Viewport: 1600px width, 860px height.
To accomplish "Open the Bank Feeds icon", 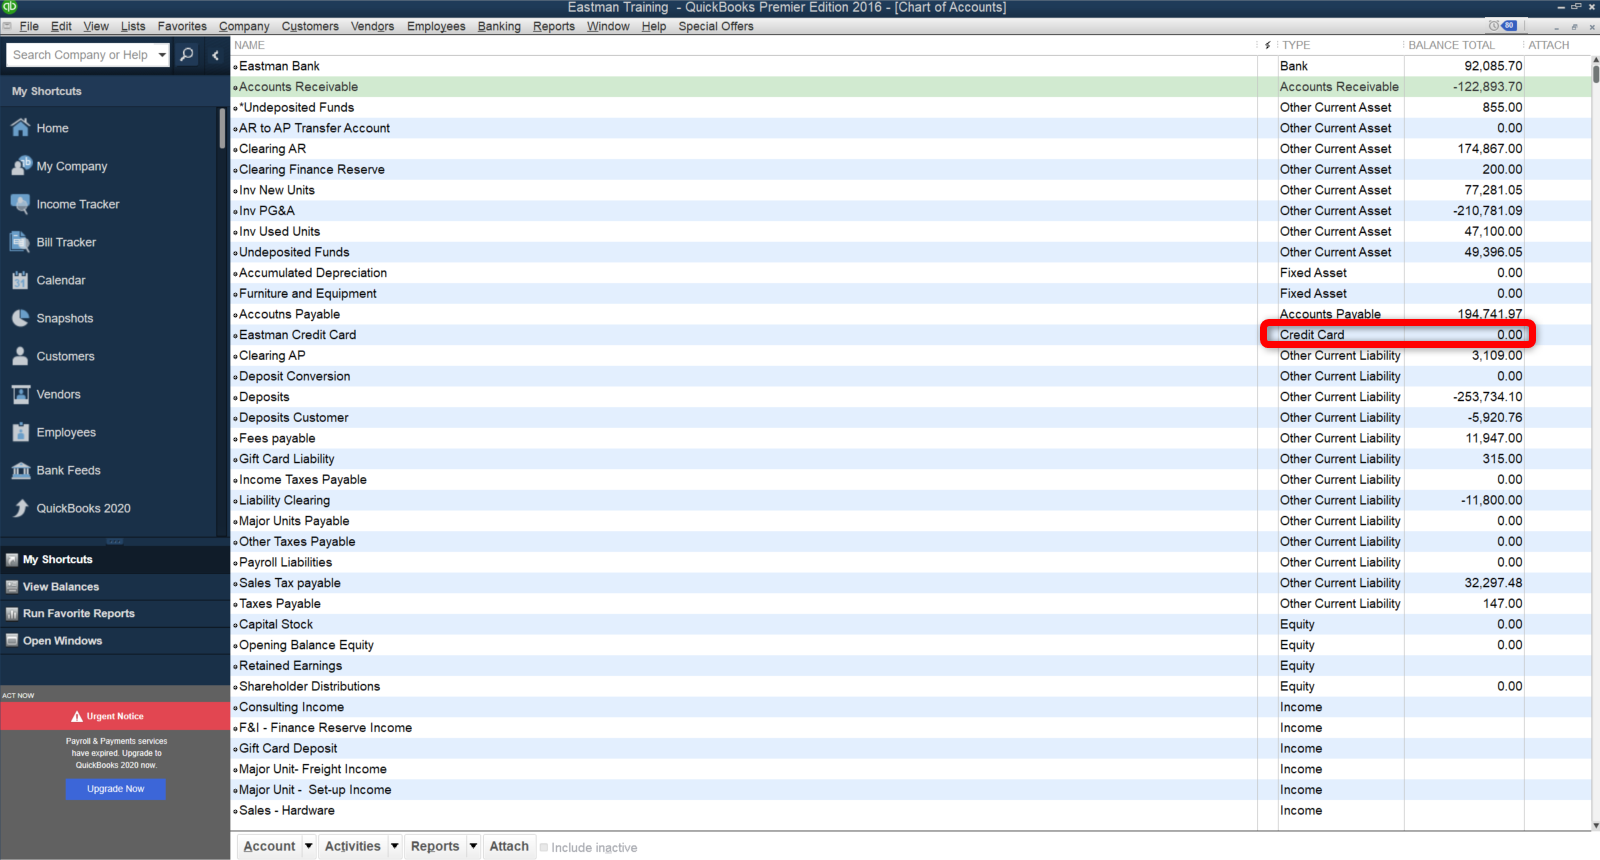I will tap(20, 470).
